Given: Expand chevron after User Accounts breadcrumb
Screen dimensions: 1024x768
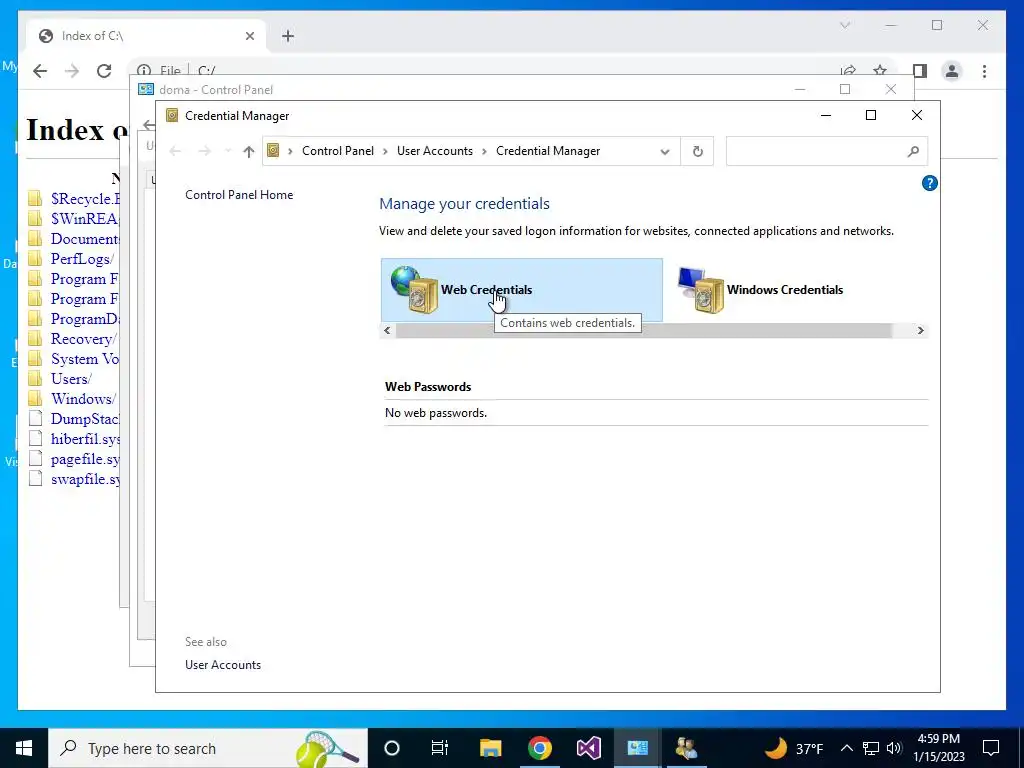Looking at the screenshot, I should click(485, 152).
